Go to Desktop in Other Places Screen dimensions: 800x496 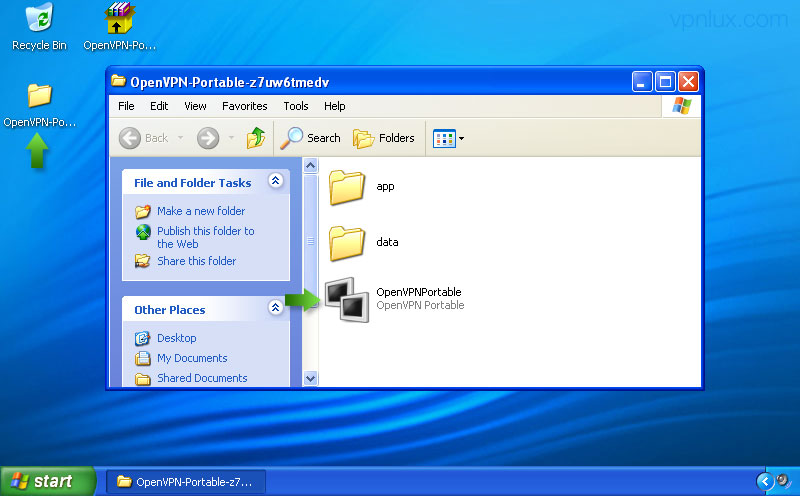coord(177,338)
